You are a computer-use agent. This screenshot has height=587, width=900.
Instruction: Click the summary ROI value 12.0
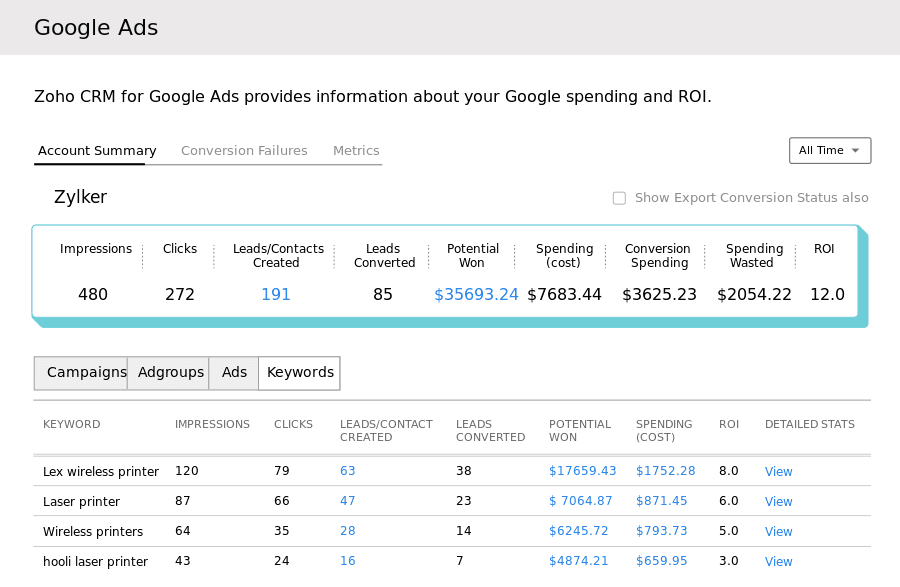point(827,294)
